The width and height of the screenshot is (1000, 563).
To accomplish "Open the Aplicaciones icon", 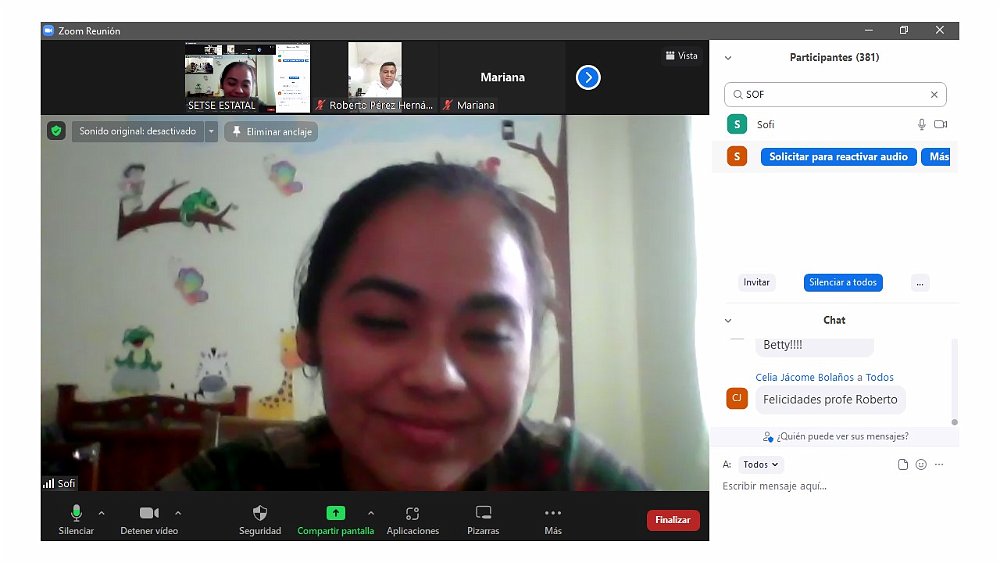I will (x=412, y=513).
